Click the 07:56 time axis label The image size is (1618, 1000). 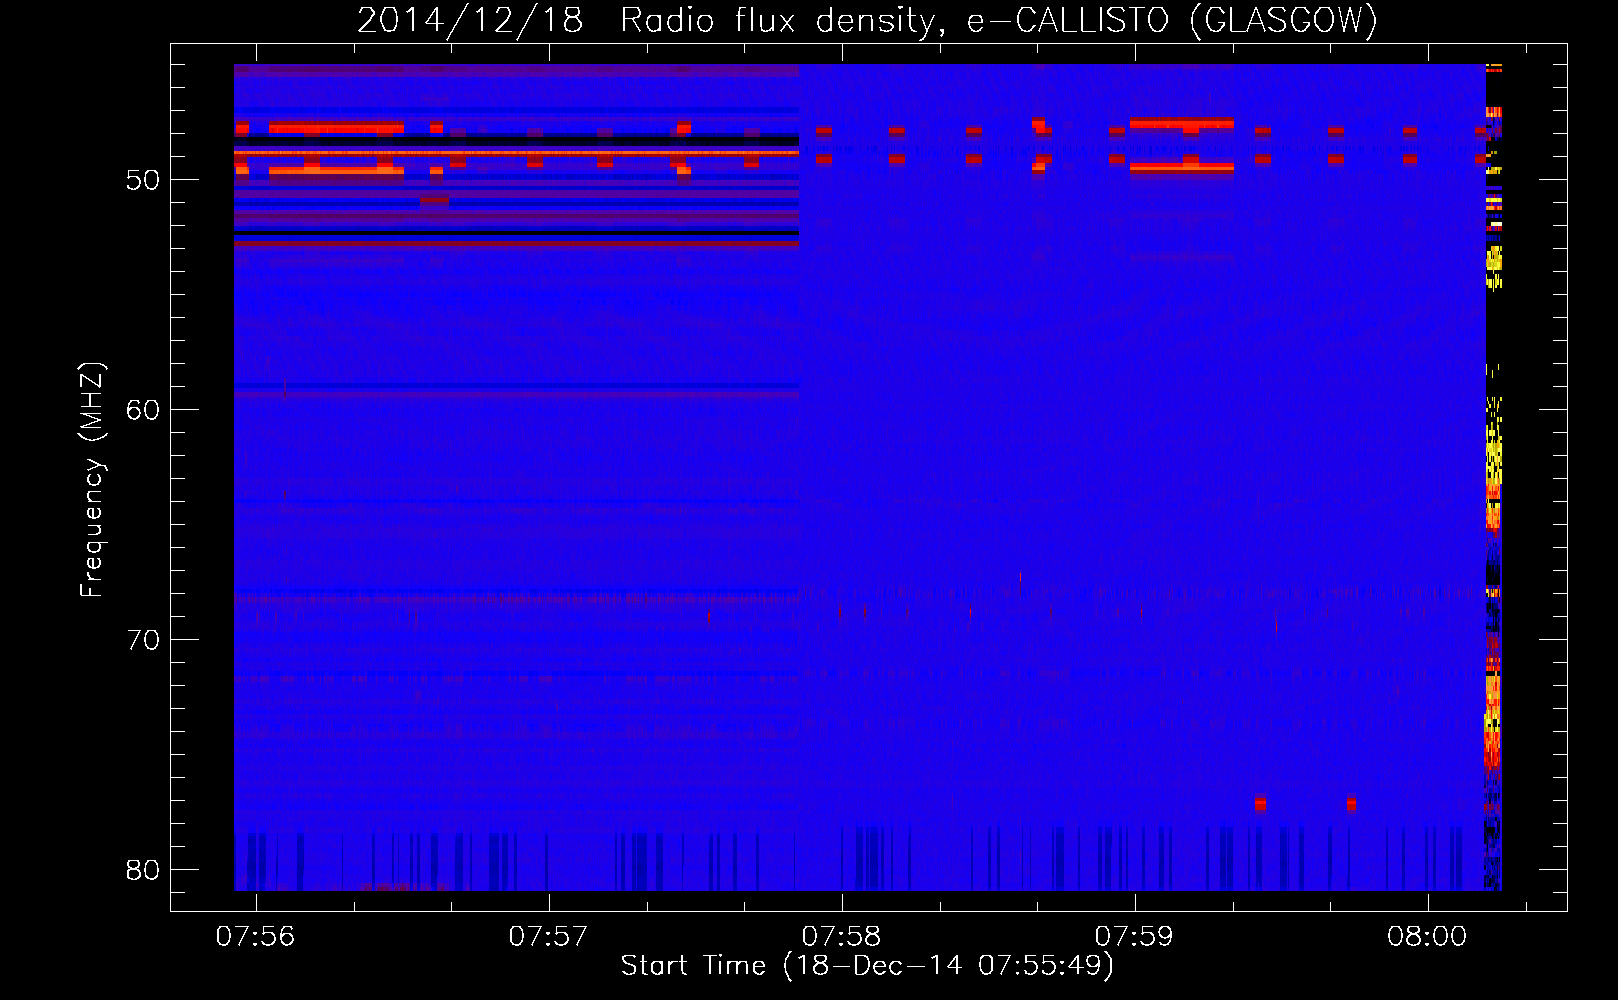point(256,937)
